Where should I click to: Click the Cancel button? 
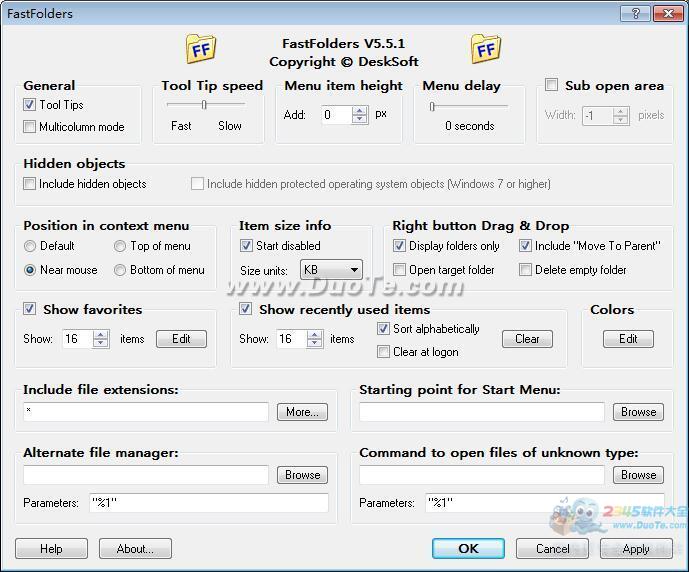(x=552, y=549)
